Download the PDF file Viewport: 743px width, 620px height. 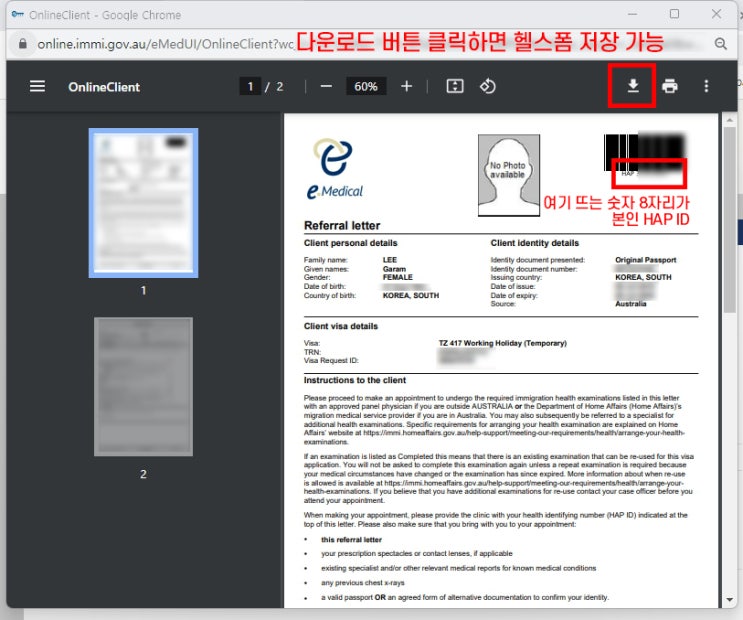(x=633, y=86)
